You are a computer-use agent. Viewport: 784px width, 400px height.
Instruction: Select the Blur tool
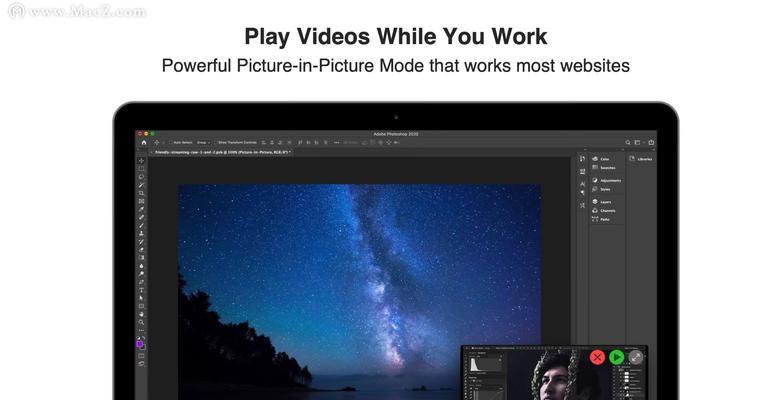142,265
